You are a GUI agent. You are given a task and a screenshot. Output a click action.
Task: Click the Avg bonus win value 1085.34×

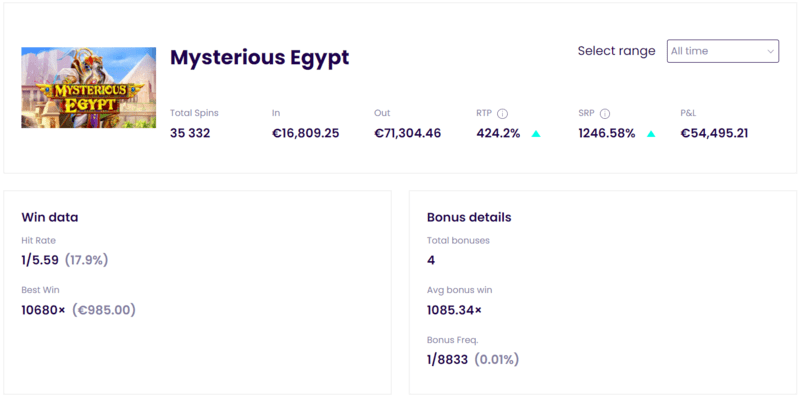[454, 310]
